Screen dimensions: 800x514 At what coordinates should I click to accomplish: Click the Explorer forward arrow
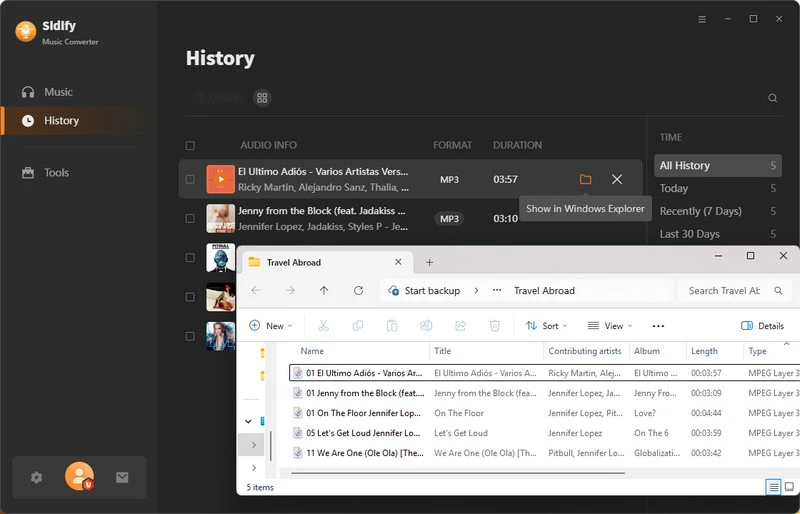click(290, 290)
